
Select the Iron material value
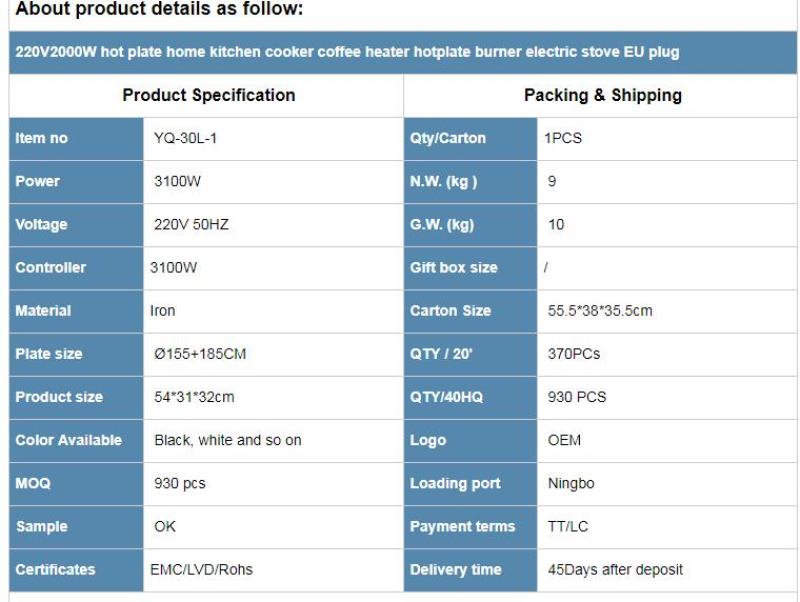163,311
